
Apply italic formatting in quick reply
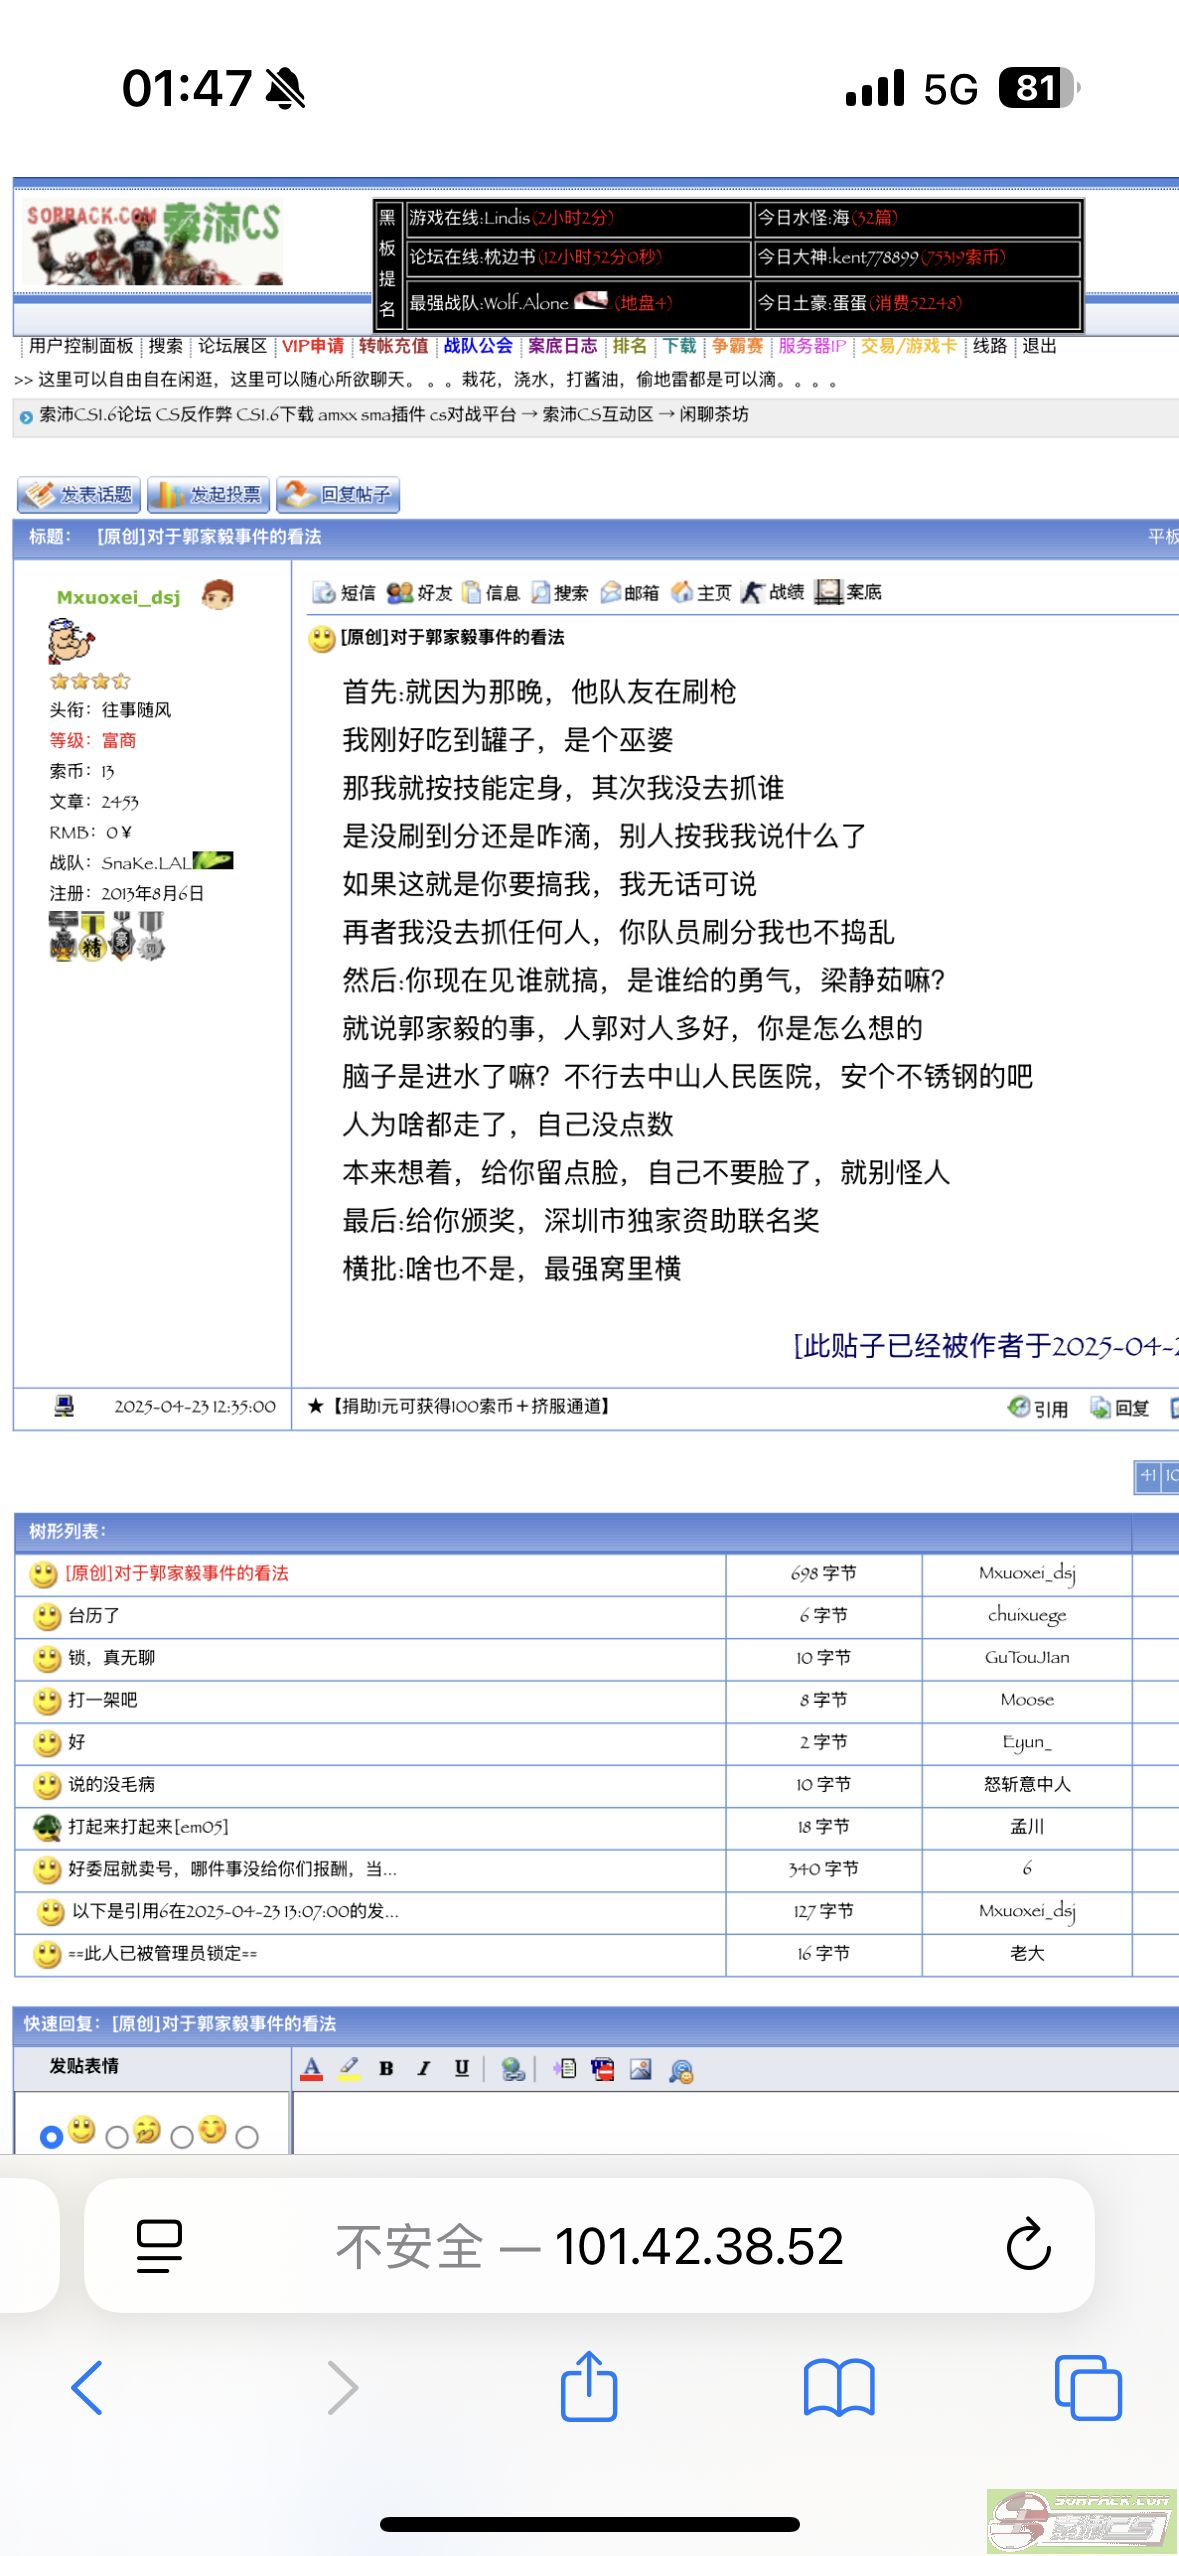pos(424,2069)
